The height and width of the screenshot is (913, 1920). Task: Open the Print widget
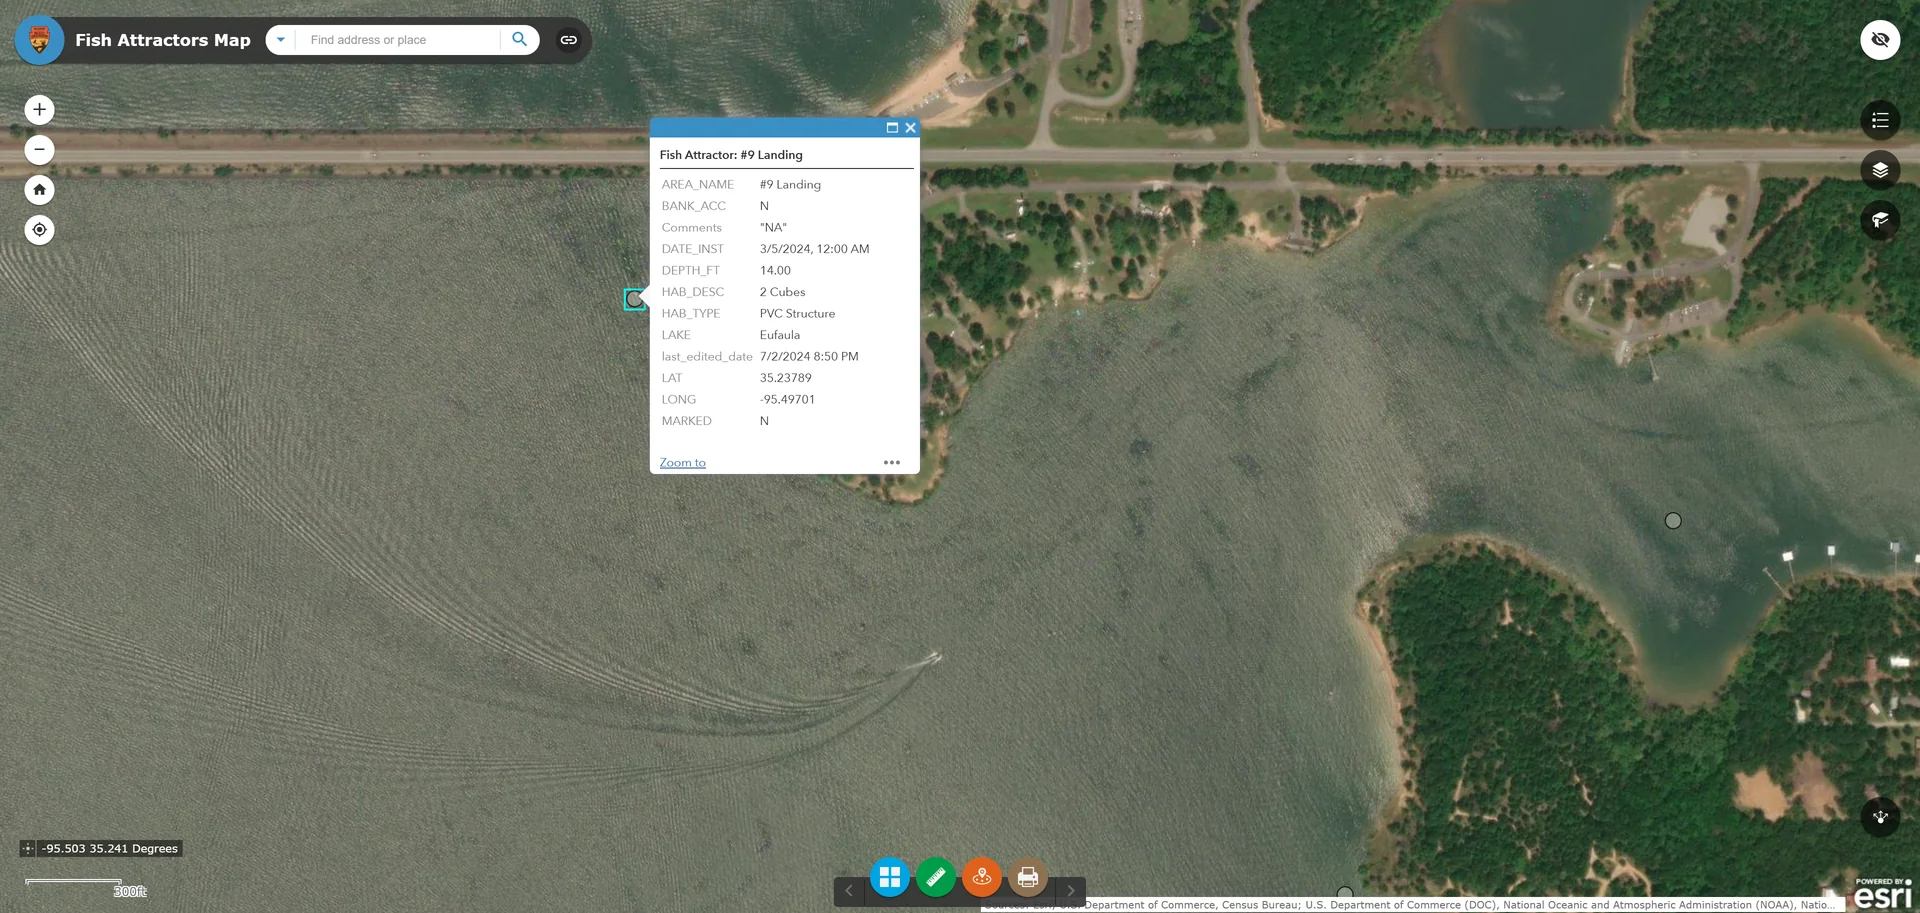point(1028,878)
